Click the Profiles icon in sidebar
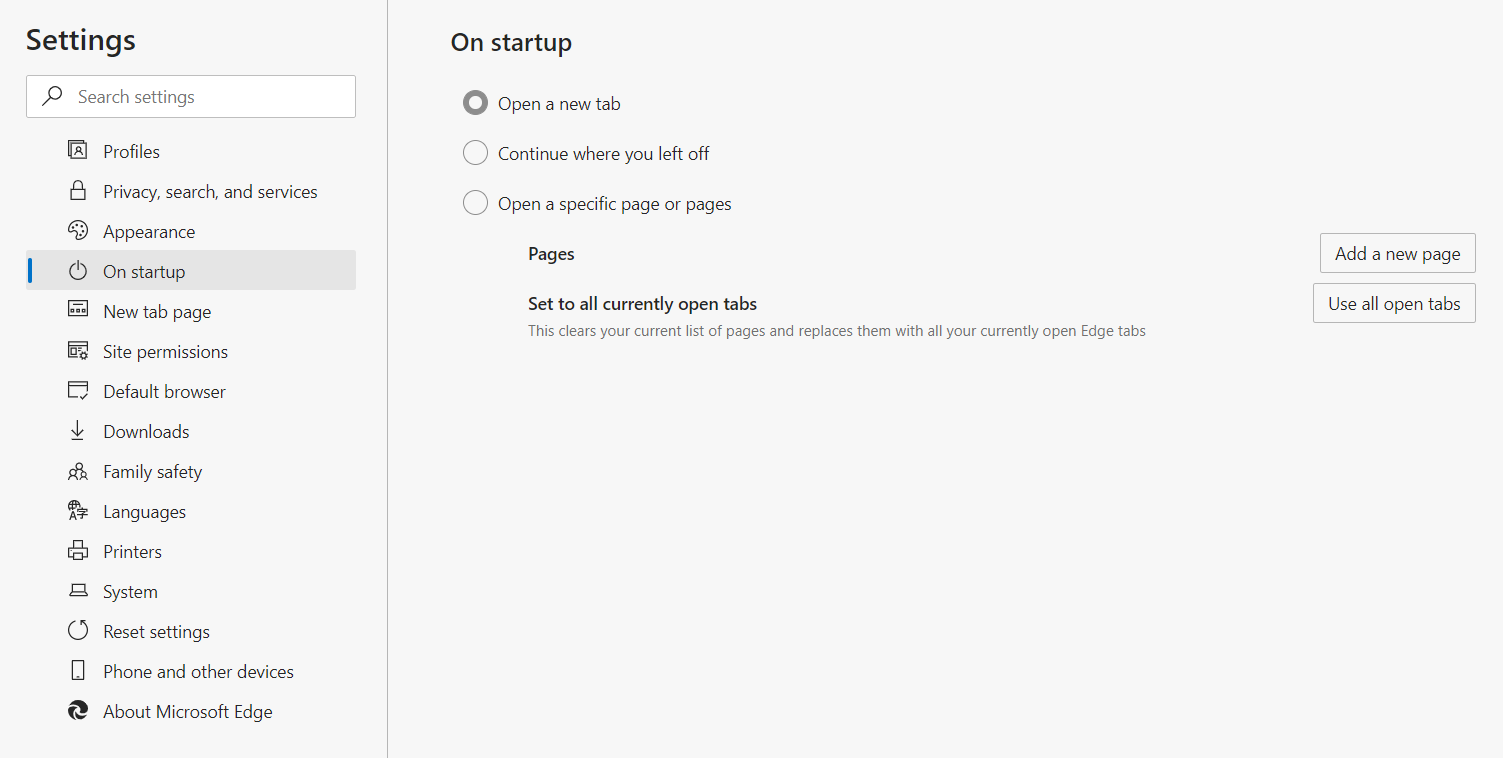 [x=78, y=151]
